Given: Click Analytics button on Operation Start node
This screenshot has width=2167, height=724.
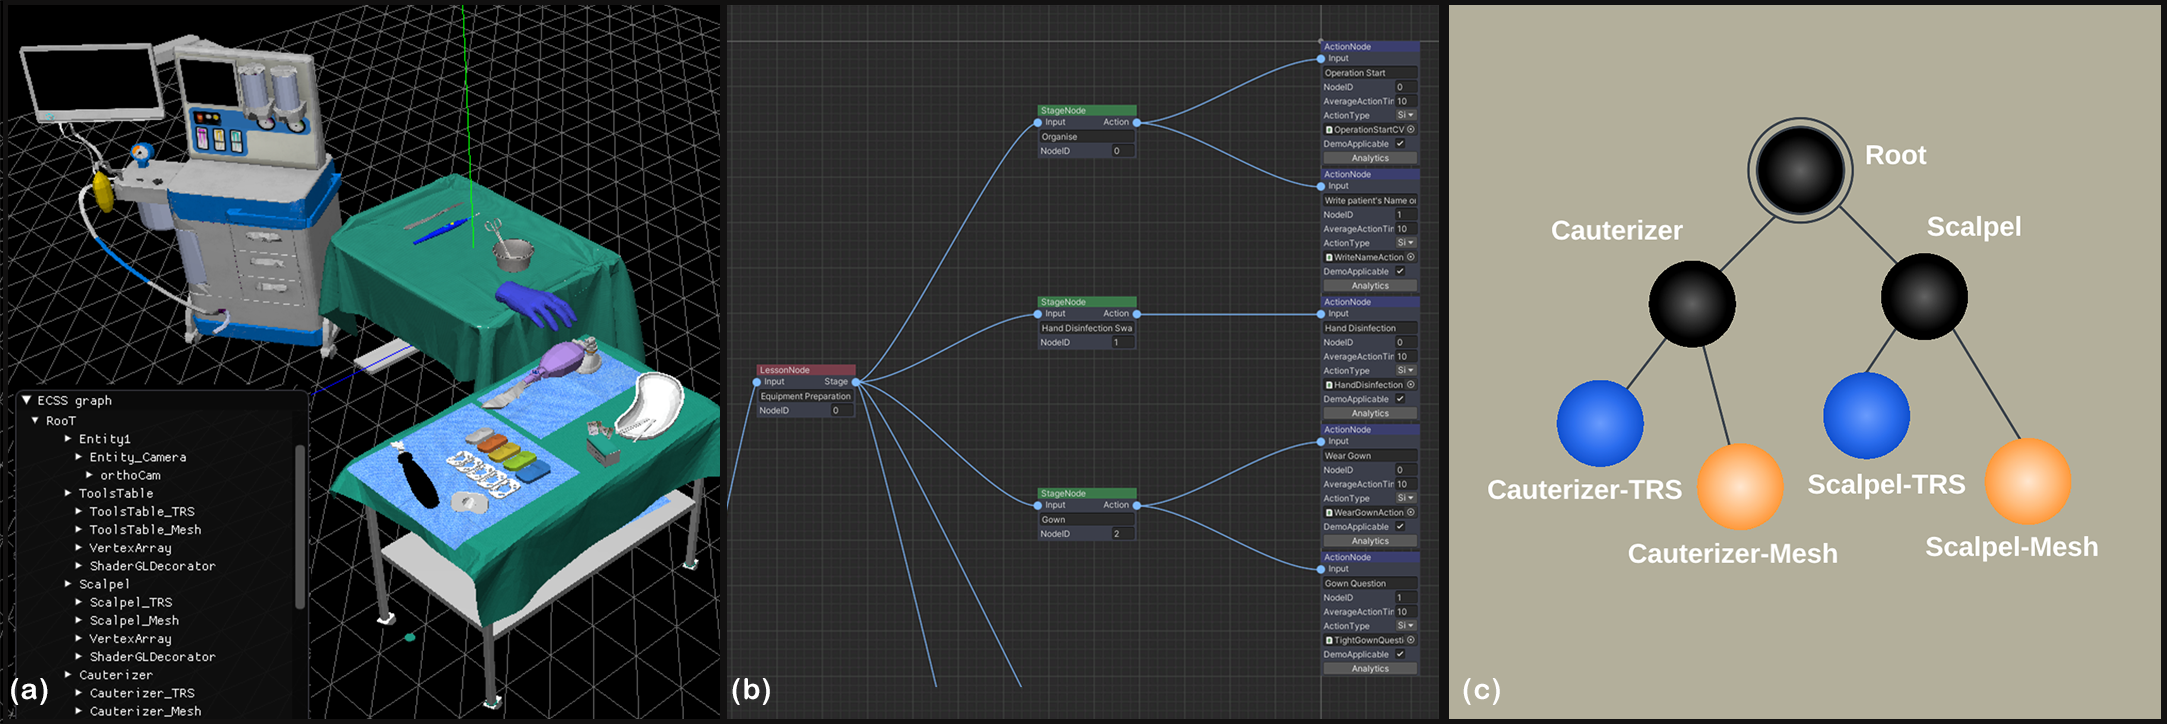Looking at the screenshot, I should point(1370,158).
